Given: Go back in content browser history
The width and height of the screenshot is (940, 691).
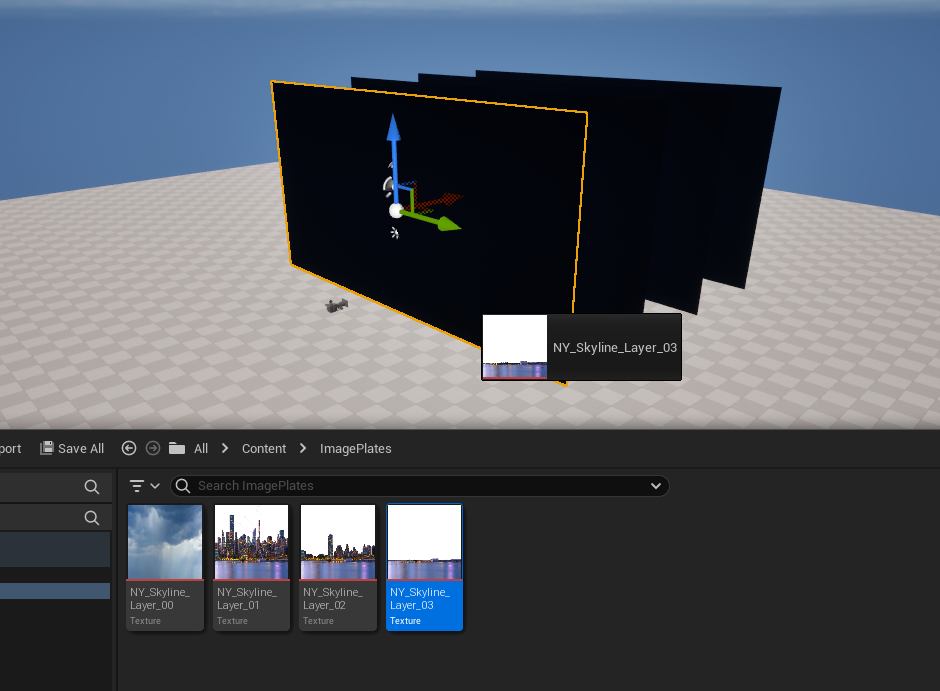Looking at the screenshot, I should point(129,448).
